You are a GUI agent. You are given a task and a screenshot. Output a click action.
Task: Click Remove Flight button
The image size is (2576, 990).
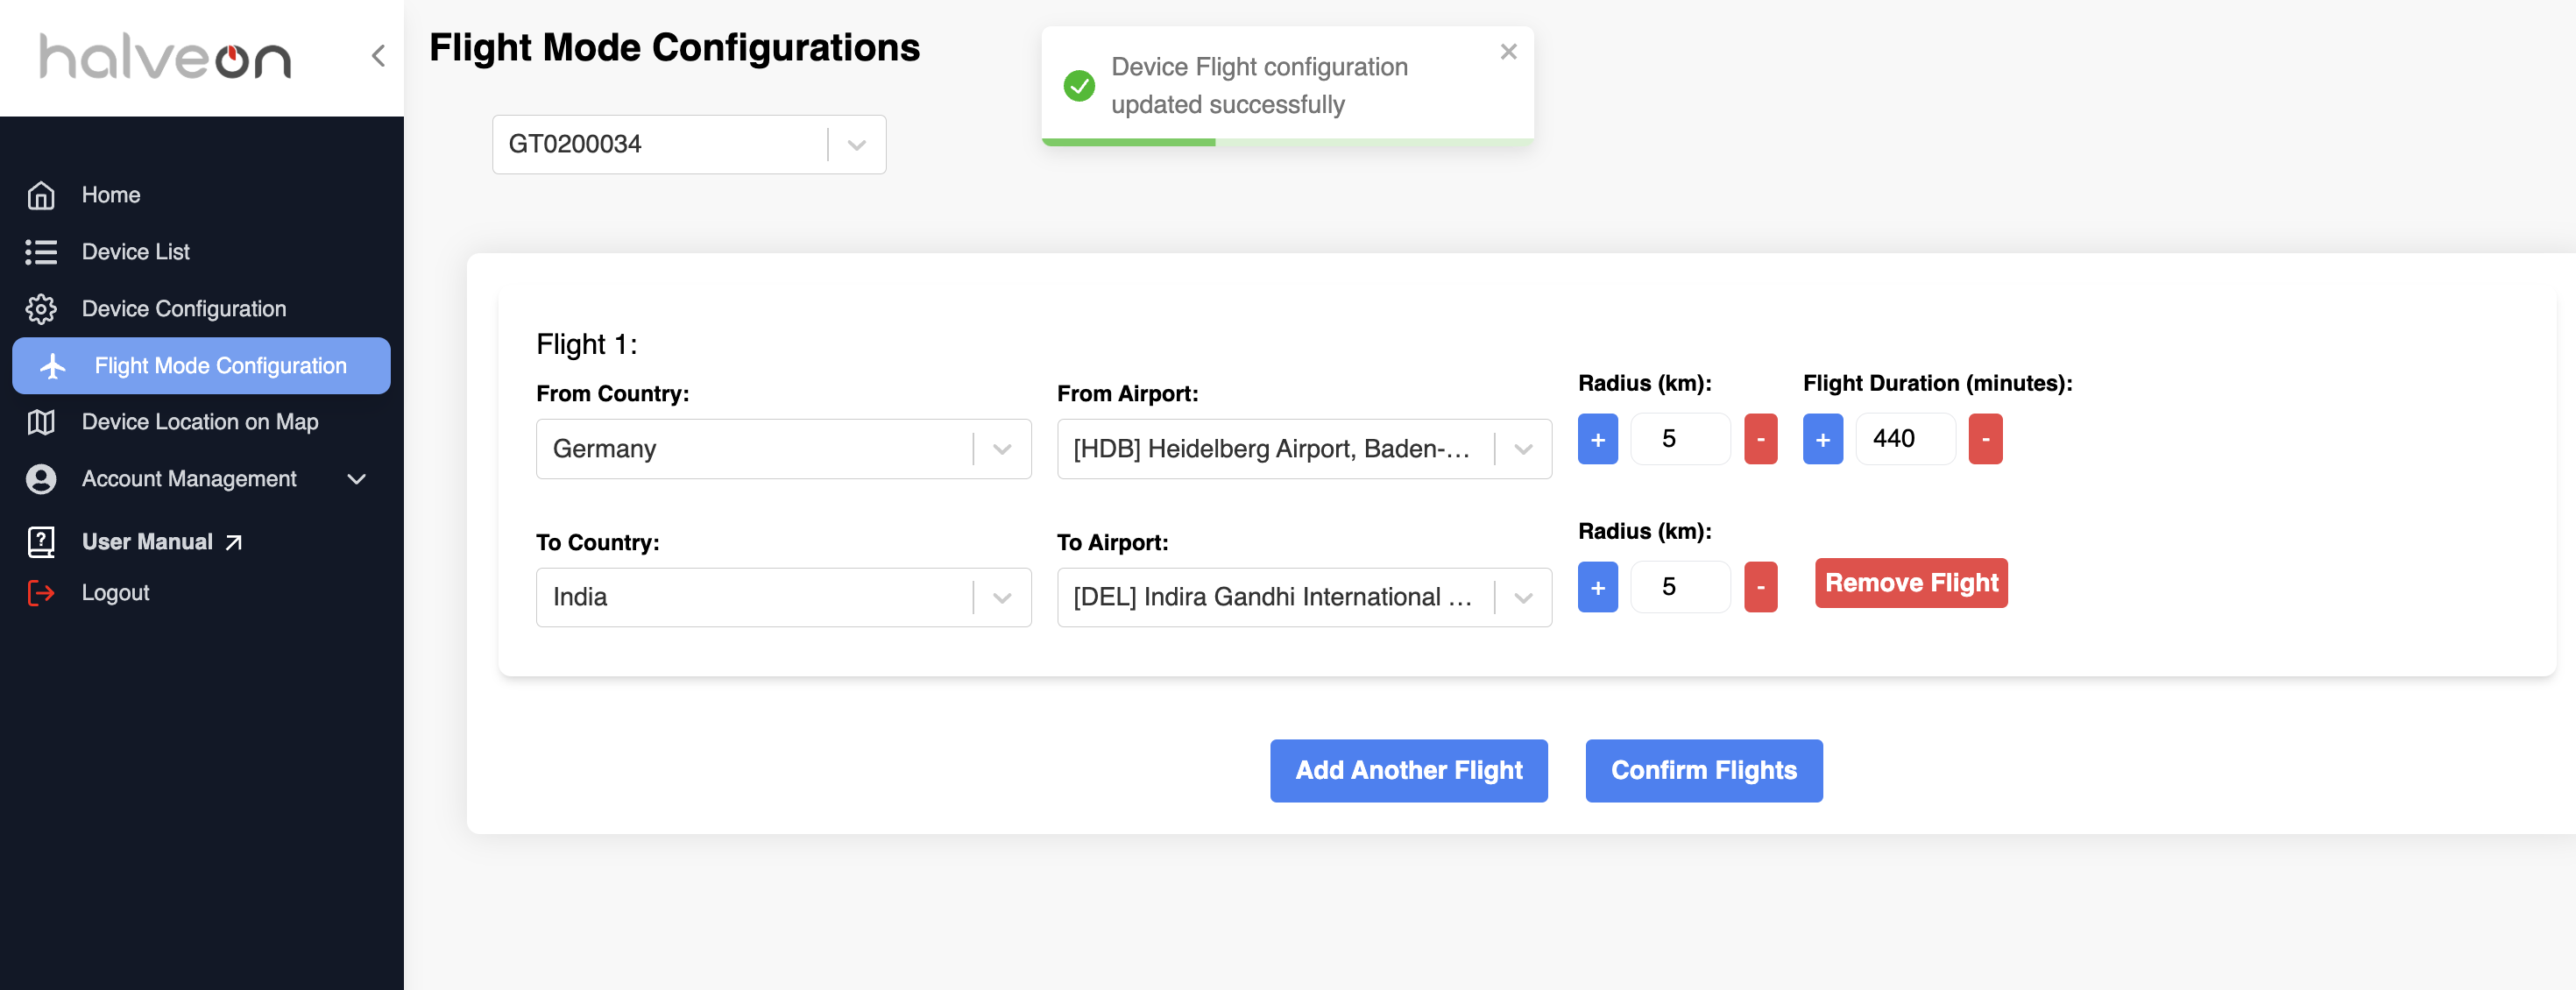tap(1911, 583)
